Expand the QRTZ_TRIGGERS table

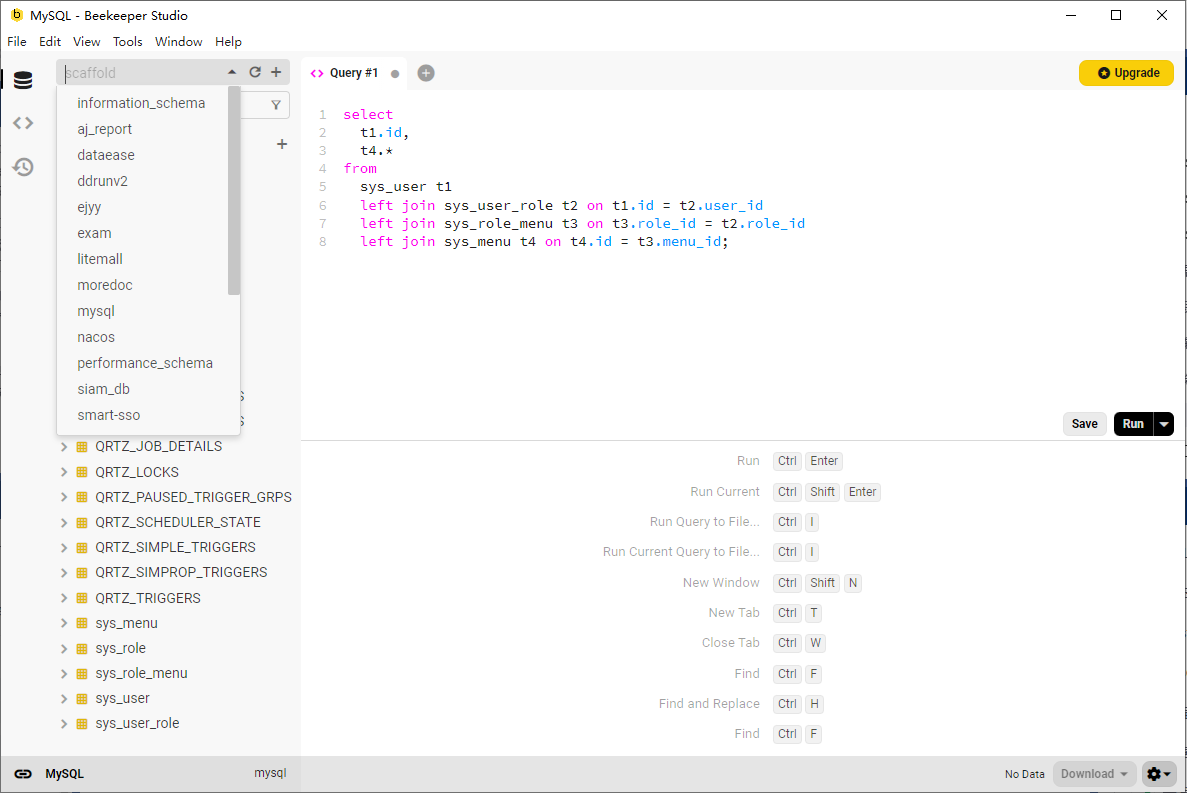pyautogui.click(x=63, y=597)
